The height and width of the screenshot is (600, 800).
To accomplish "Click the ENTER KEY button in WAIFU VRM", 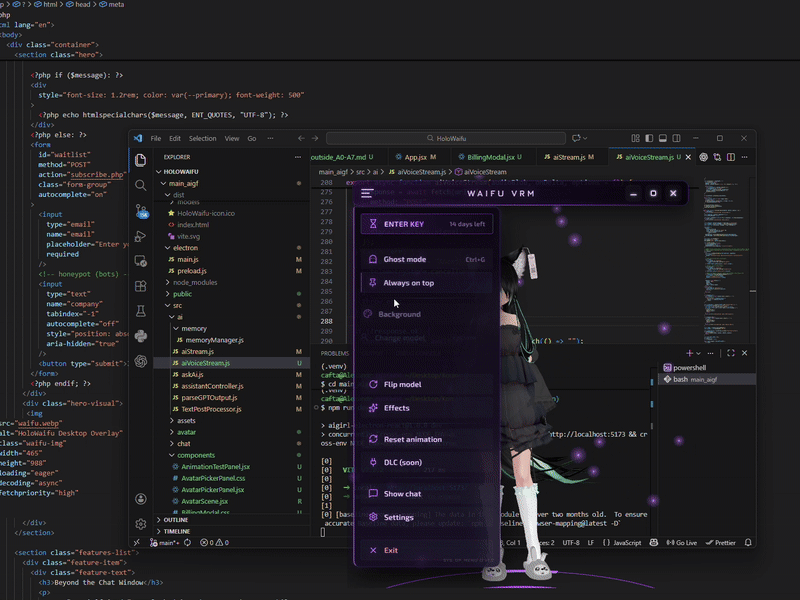I will (x=402, y=224).
